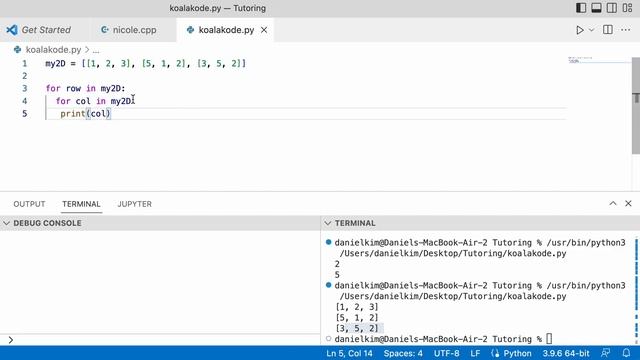Viewport: 640px width, 360px height.
Task: Click koalakode.py in the breadcrumb
Action: [53, 50]
